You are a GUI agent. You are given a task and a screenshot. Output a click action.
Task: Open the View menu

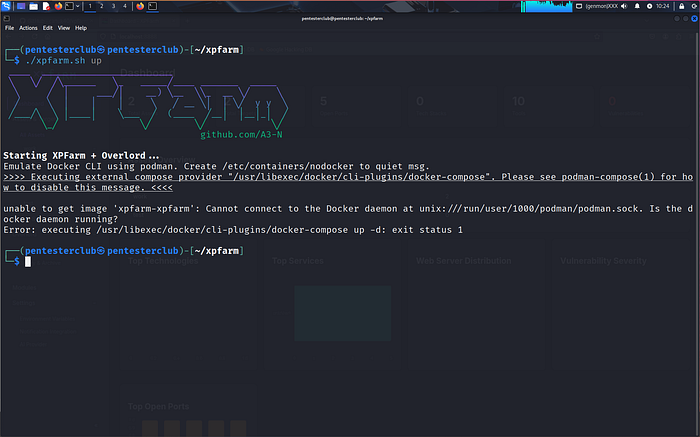click(64, 28)
